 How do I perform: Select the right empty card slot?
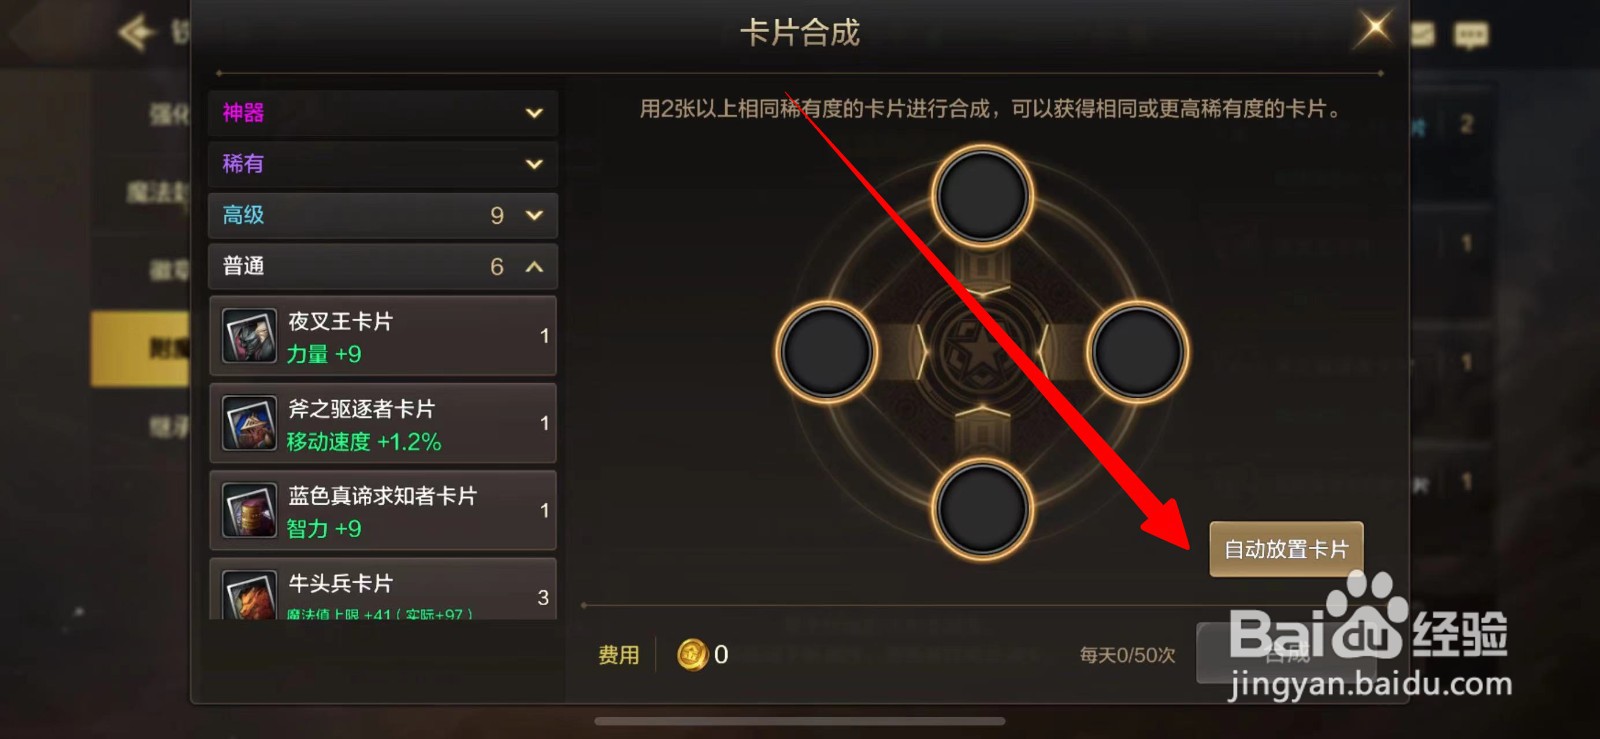click(1137, 352)
